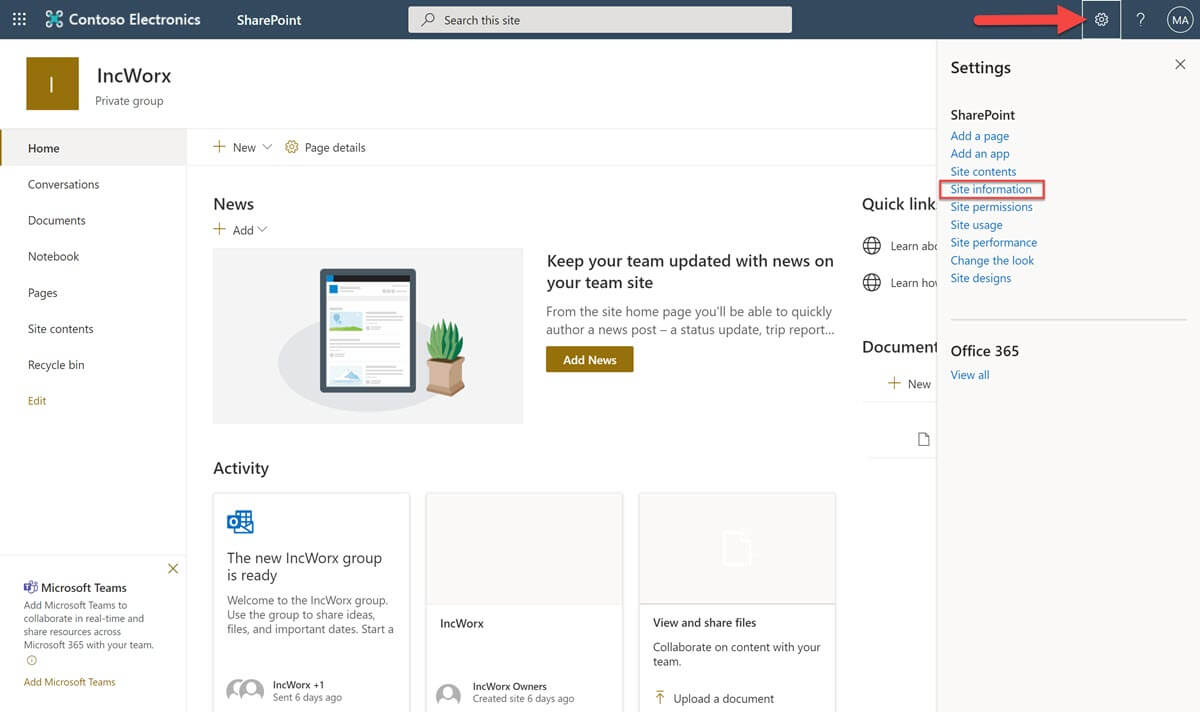The image size is (1200, 712).
Task: Click the Search this site box
Action: (x=600, y=20)
